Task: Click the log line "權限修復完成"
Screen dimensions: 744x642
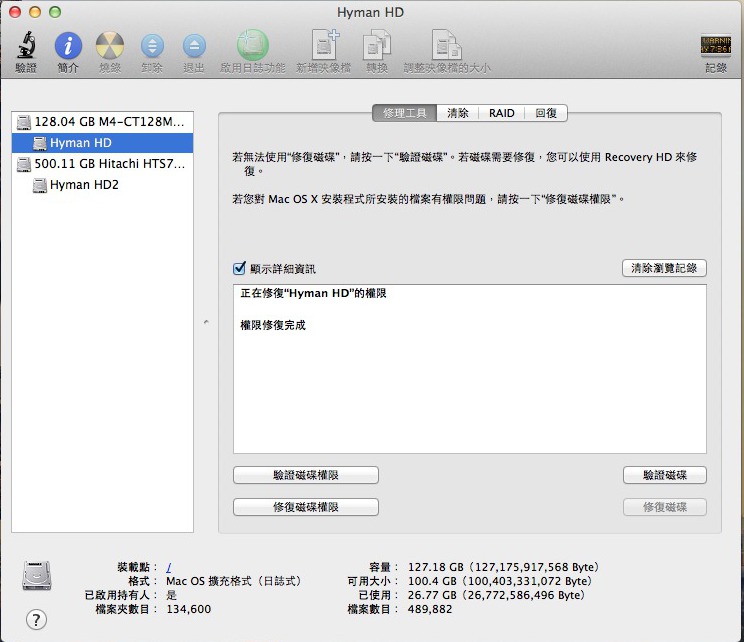Action: 273,325
